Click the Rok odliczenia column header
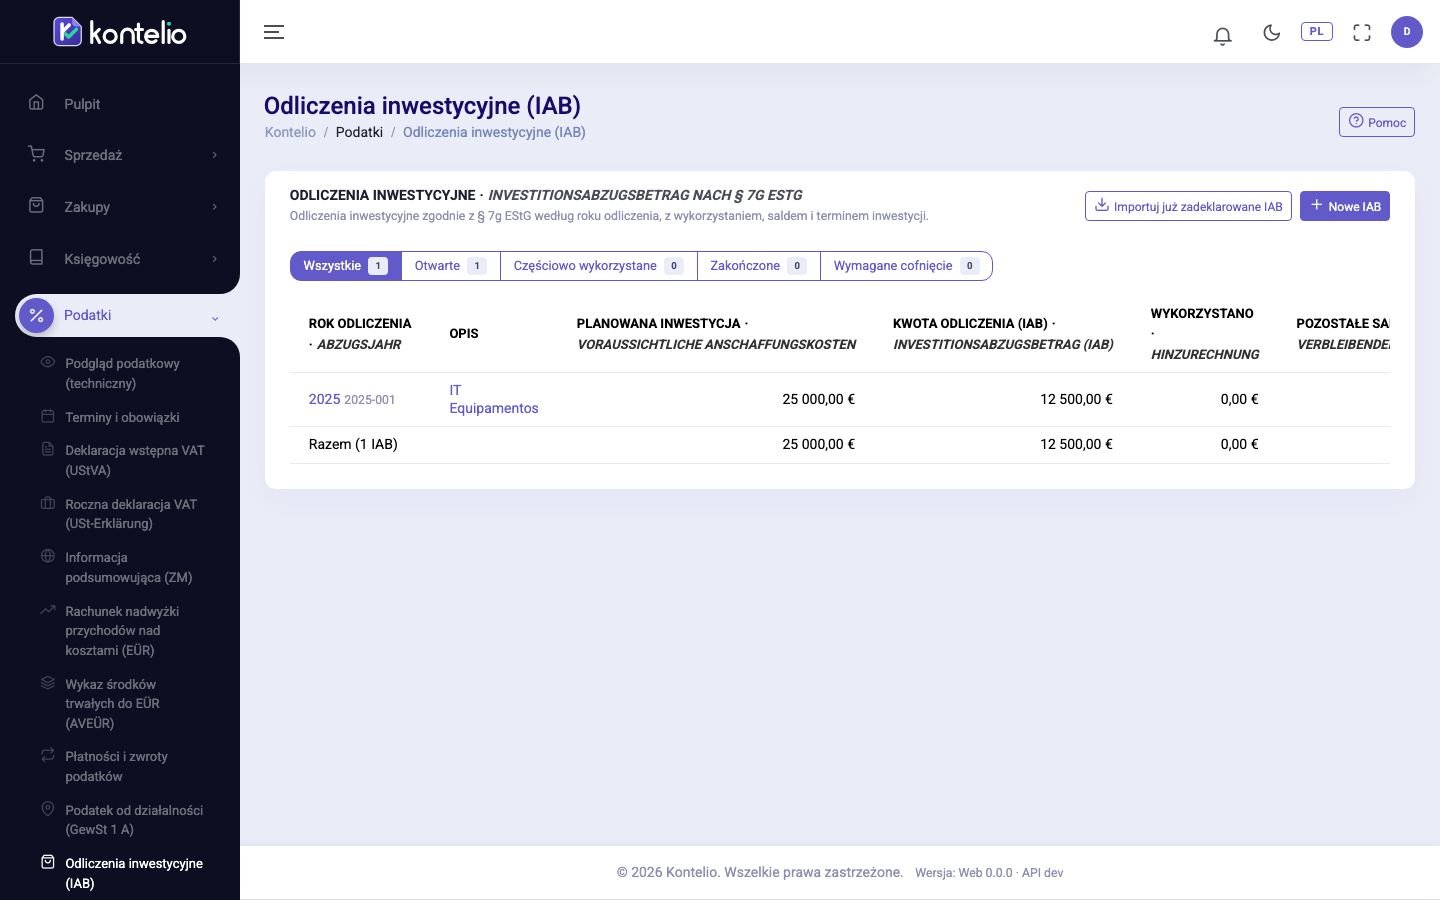This screenshot has height=900, width=1440. pos(360,334)
